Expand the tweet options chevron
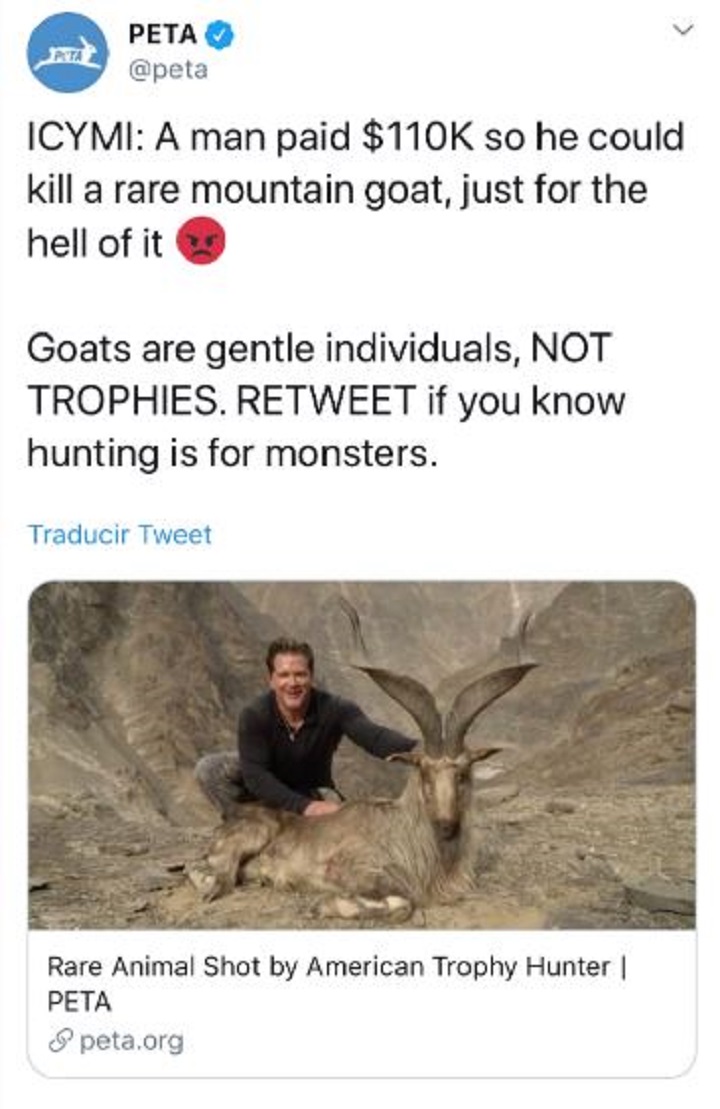This screenshot has height=1109, width=720. [682, 32]
